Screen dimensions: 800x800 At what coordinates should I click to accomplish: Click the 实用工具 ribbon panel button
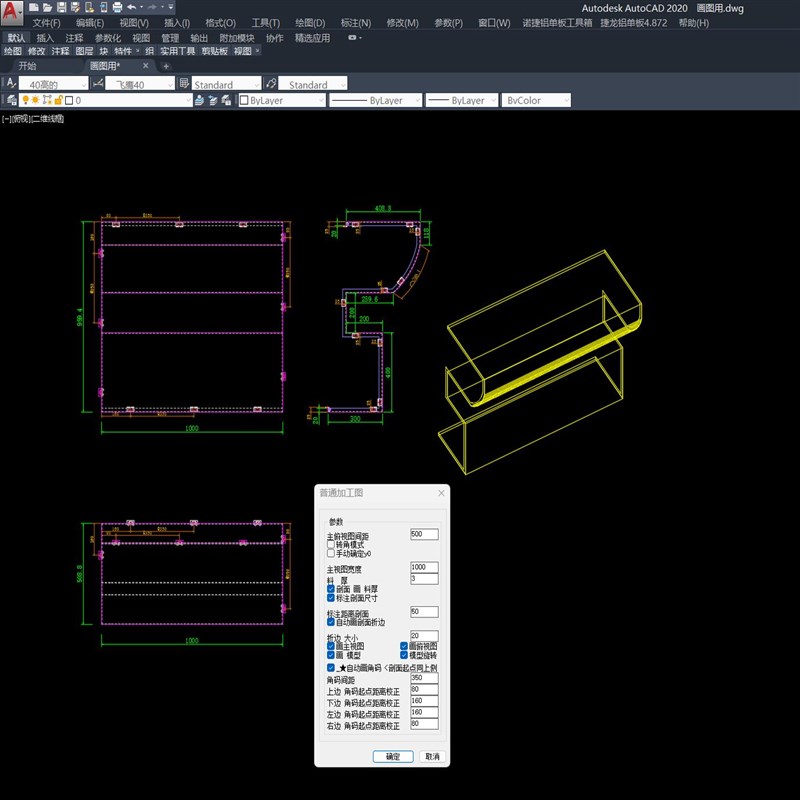(x=178, y=51)
